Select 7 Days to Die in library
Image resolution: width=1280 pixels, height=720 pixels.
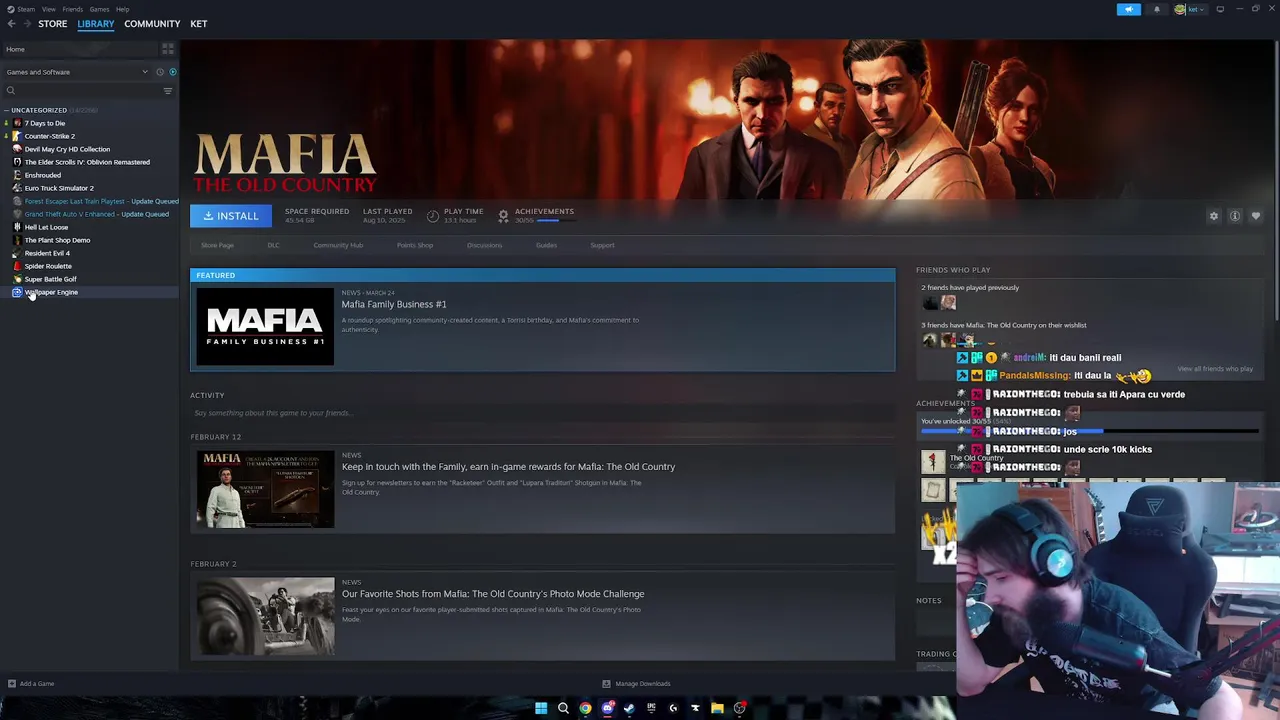(x=45, y=123)
